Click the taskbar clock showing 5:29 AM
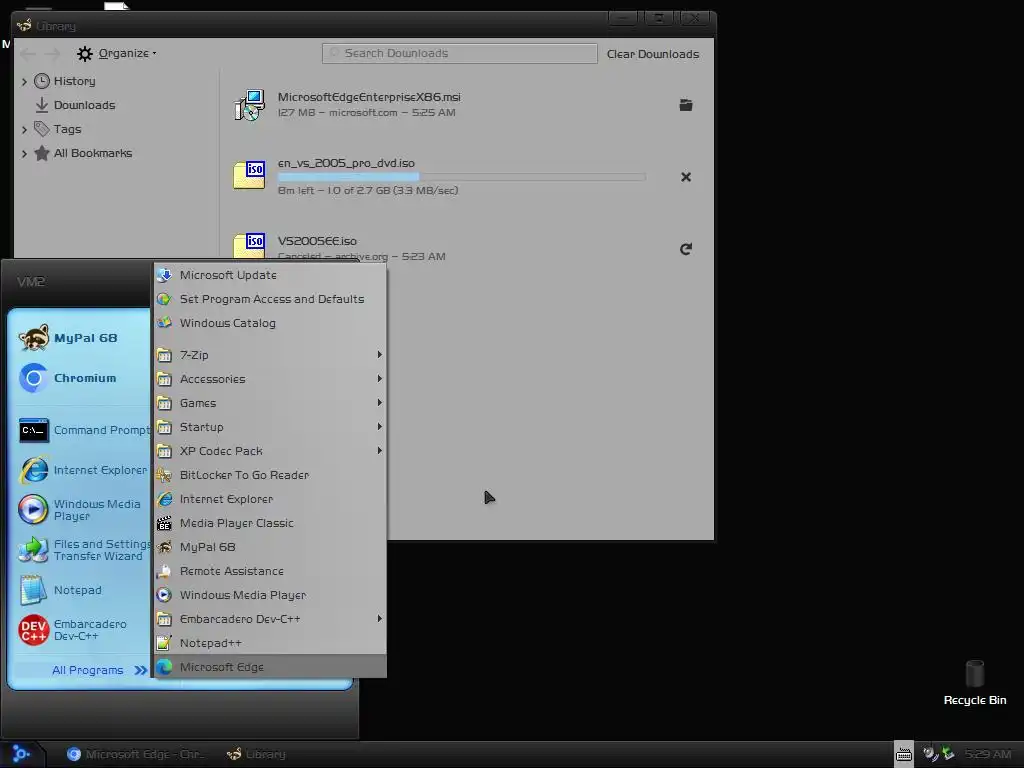The width and height of the screenshot is (1024, 768). [x=988, y=754]
